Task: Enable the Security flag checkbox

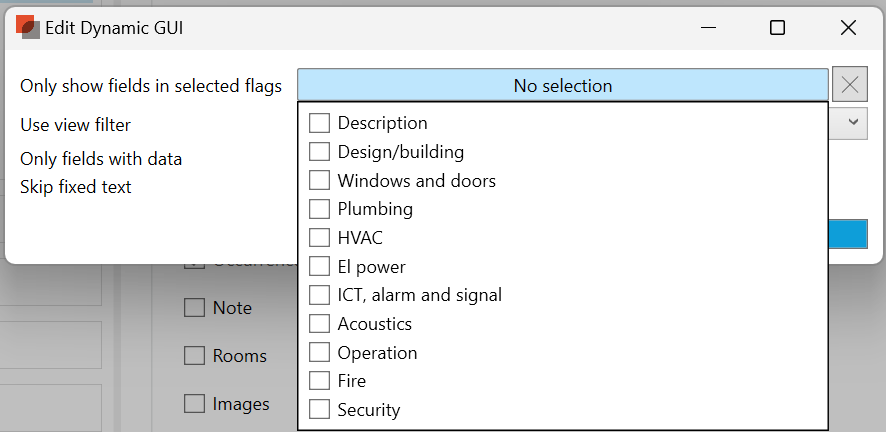Action: 319,410
